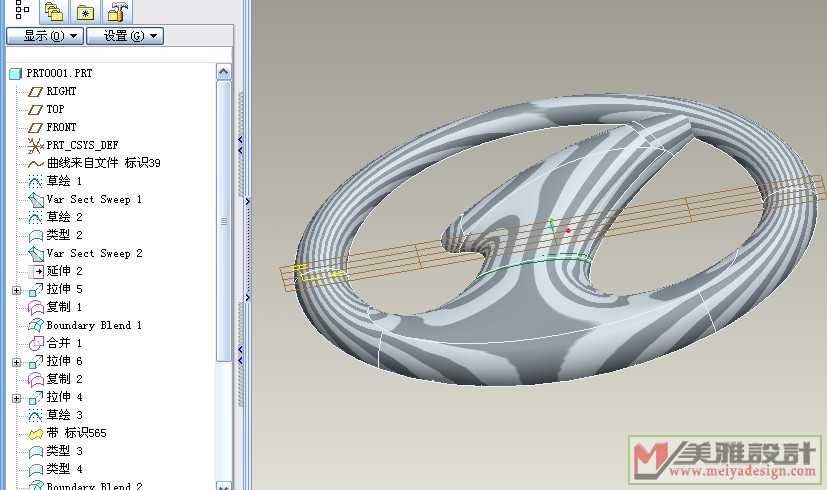Select the FRONT datum plane
827x490 pixels.
click(x=61, y=127)
